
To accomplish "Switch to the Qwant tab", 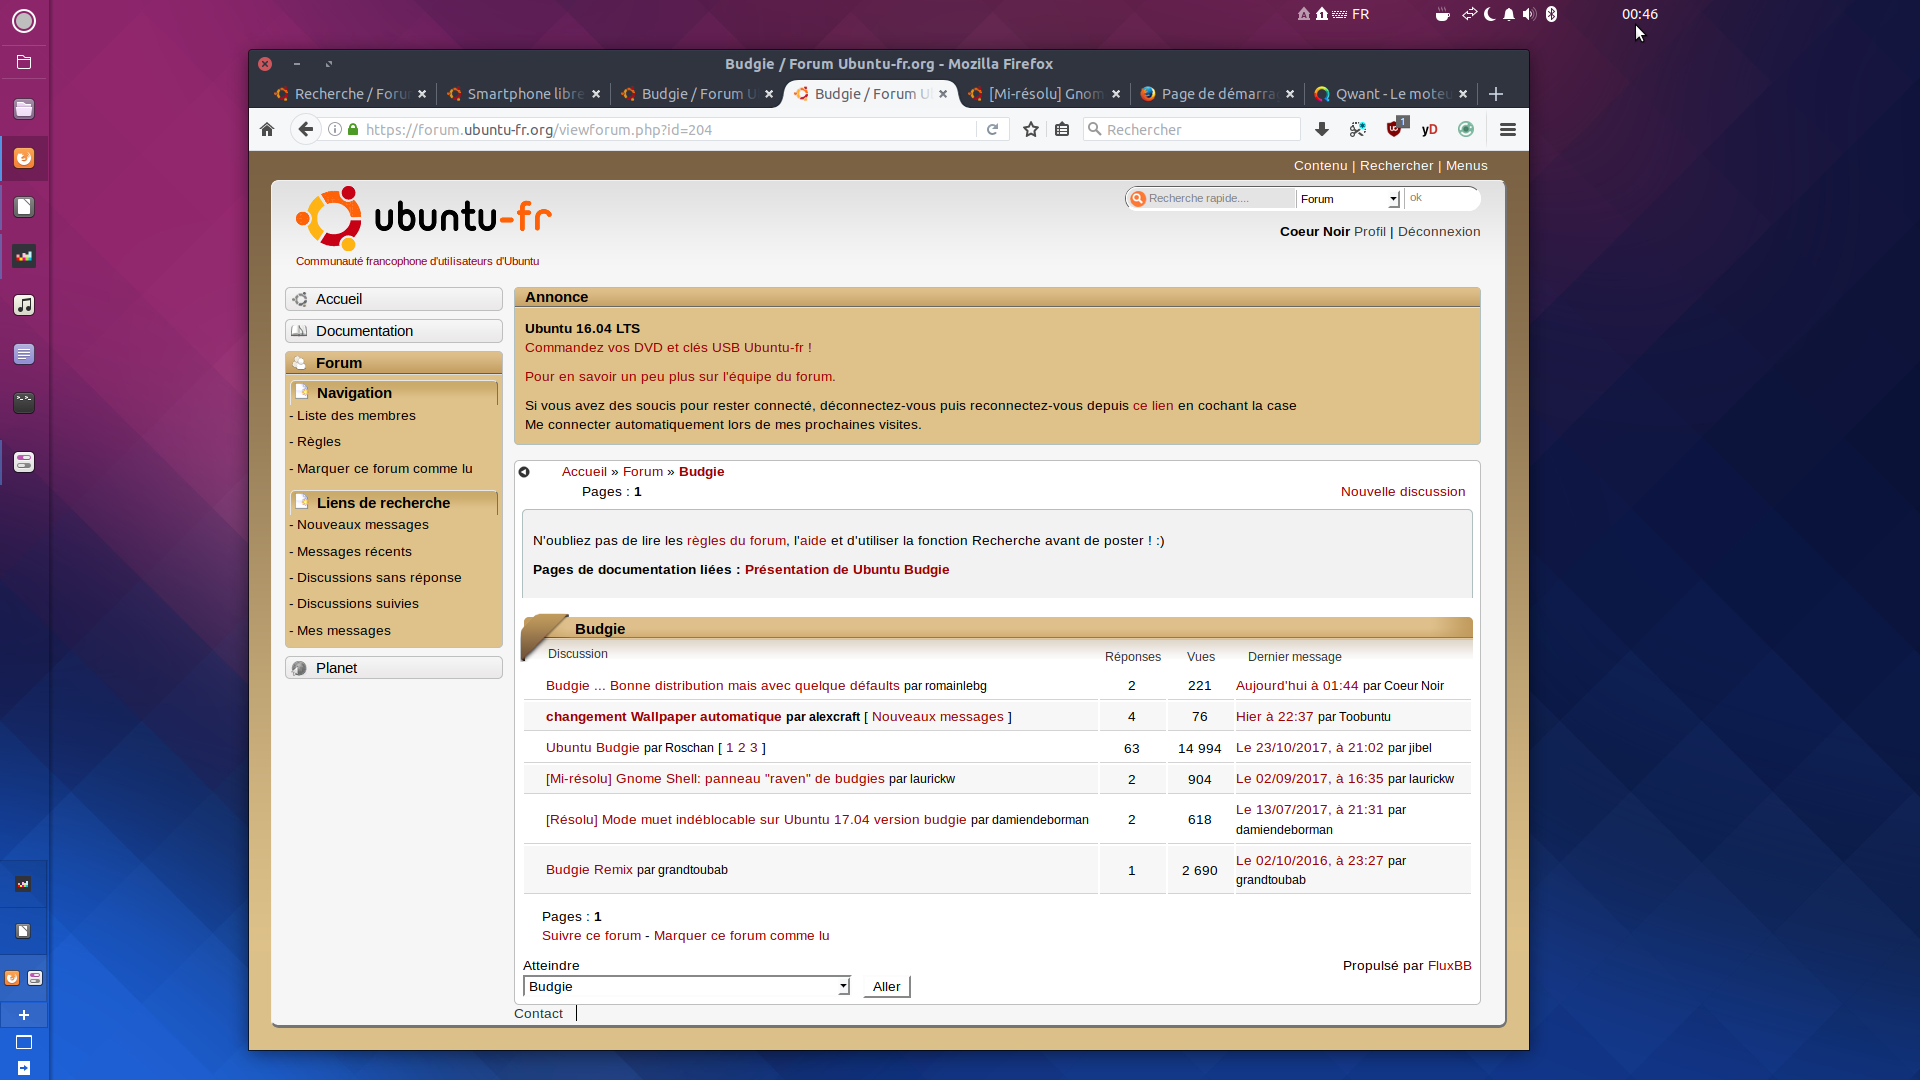I will click(1390, 94).
